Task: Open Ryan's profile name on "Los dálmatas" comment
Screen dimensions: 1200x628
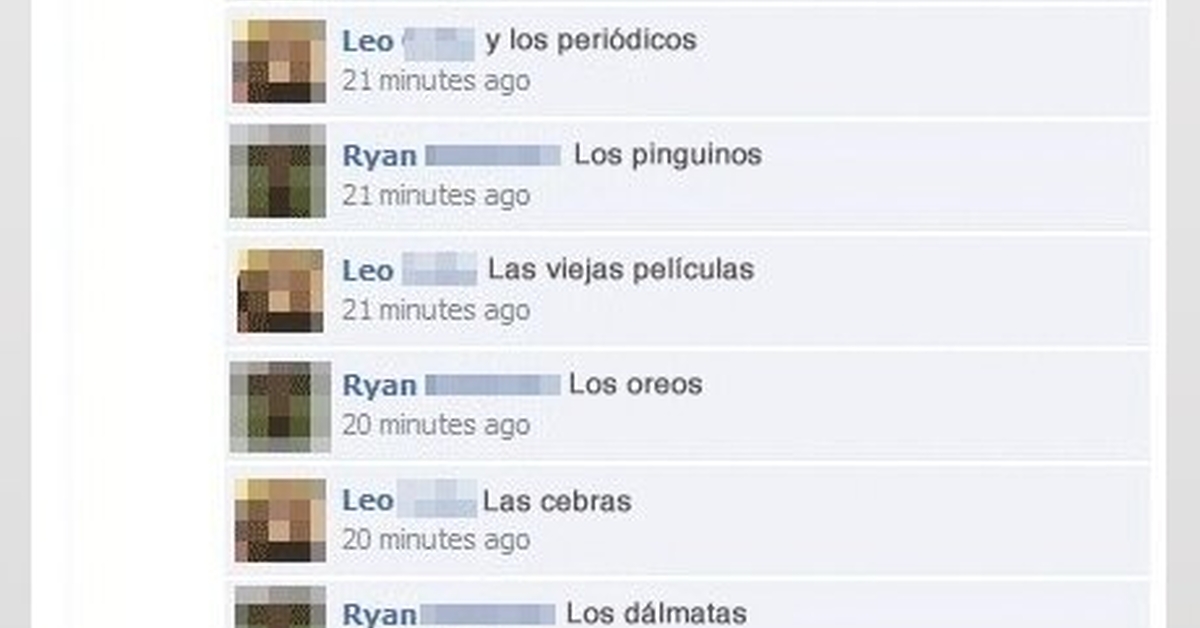Action: [x=449, y=614]
